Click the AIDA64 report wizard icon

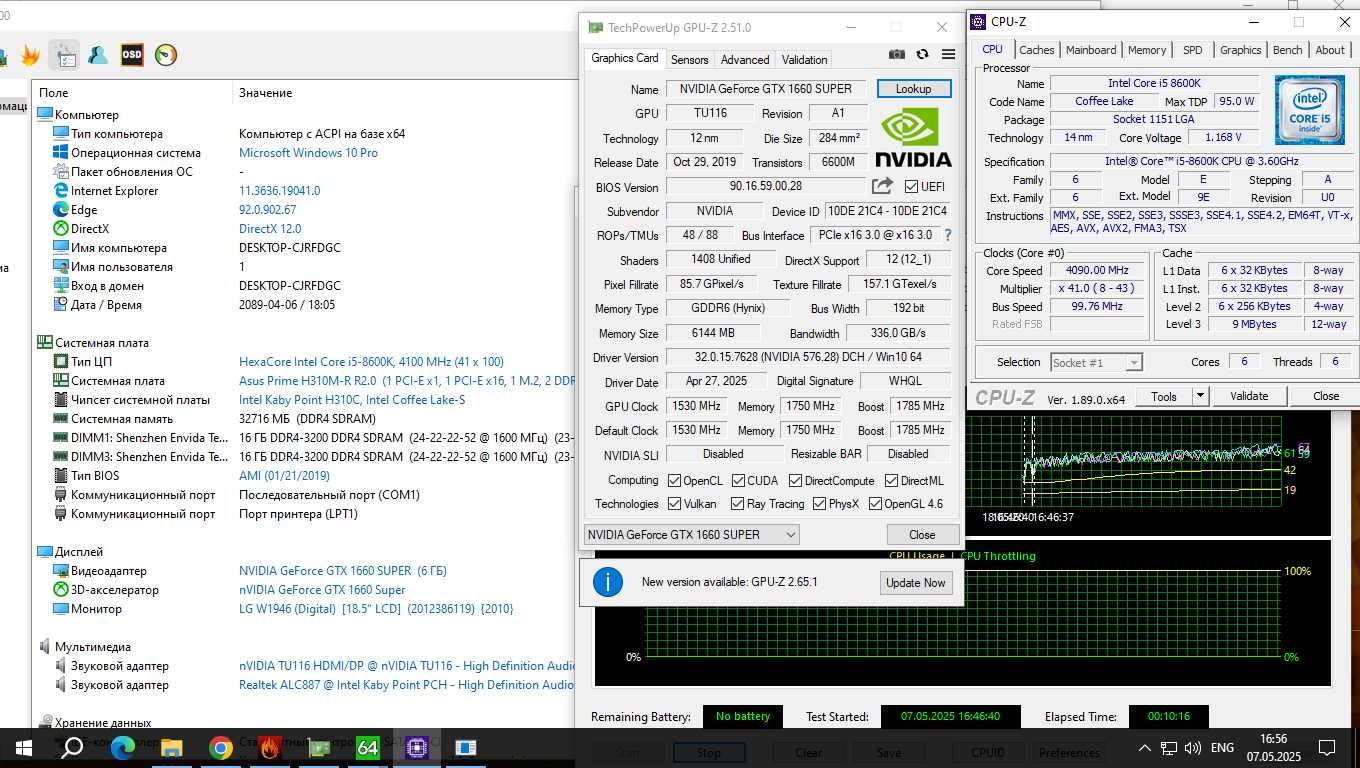pyautogui.click(x=64, y=55)
